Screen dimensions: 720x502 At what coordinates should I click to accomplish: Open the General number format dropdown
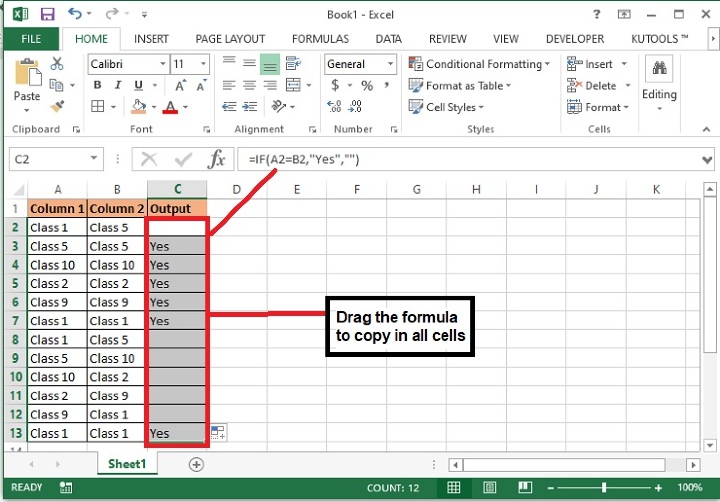point(390,64)
